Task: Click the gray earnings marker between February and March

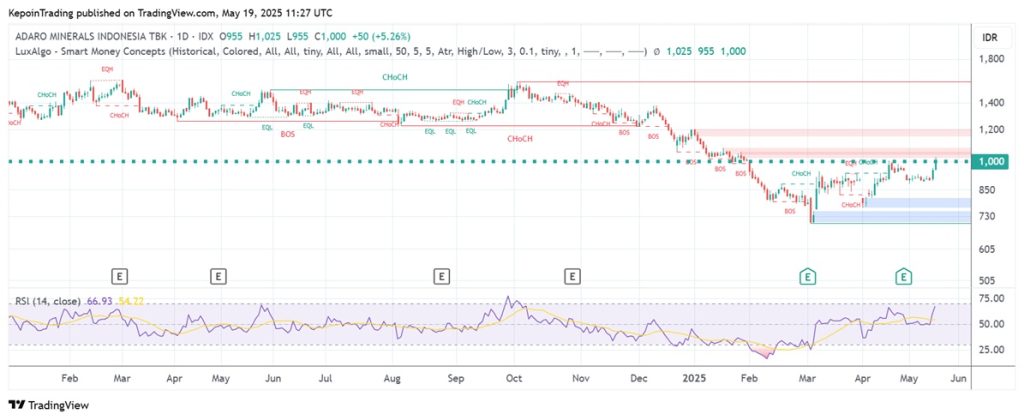Action: (x=119, y=275)
